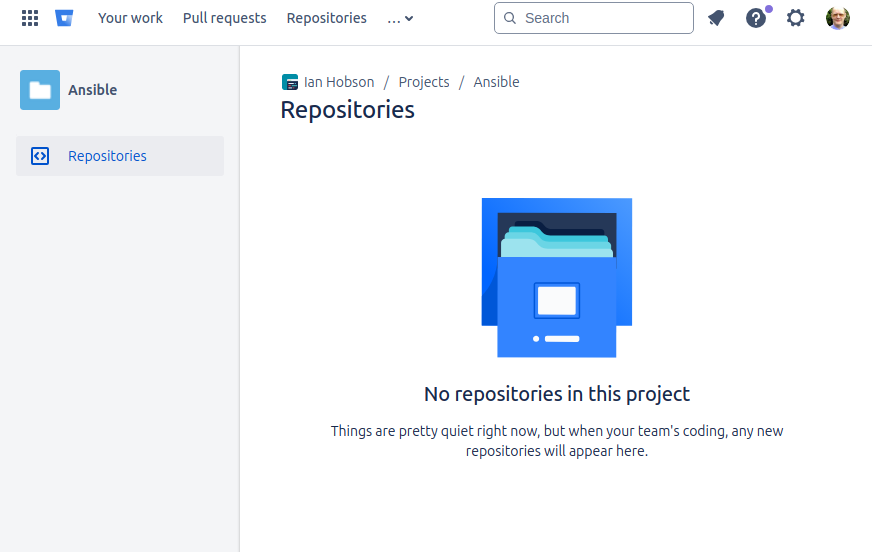Open the settings gear icon

(x=796, y=18)
